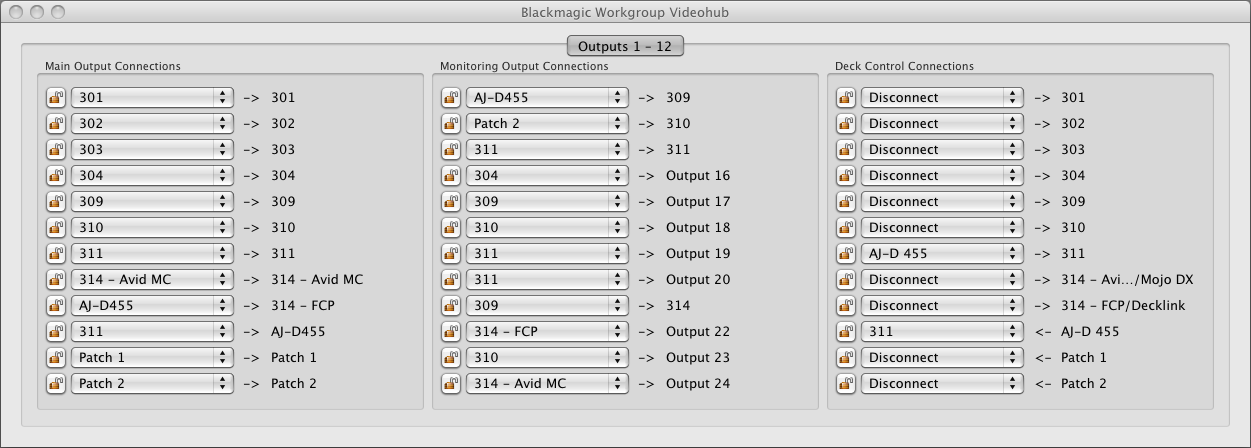This screenshot has width=1251, height=448.
Task: Open Disconnect dropdown for Deck Control 309
Action: coord(942,202)
